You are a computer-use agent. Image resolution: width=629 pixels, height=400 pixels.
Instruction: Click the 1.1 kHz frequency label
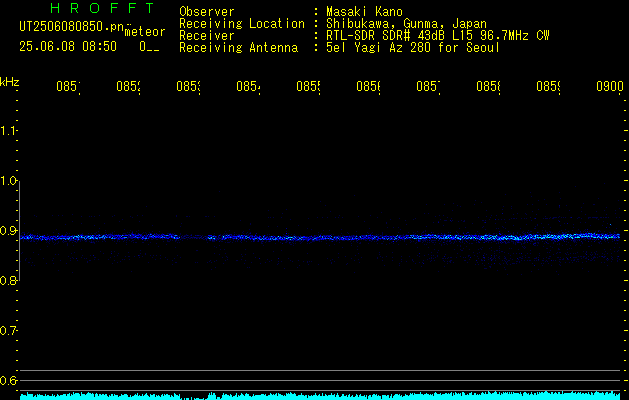[x=8, y=130]
